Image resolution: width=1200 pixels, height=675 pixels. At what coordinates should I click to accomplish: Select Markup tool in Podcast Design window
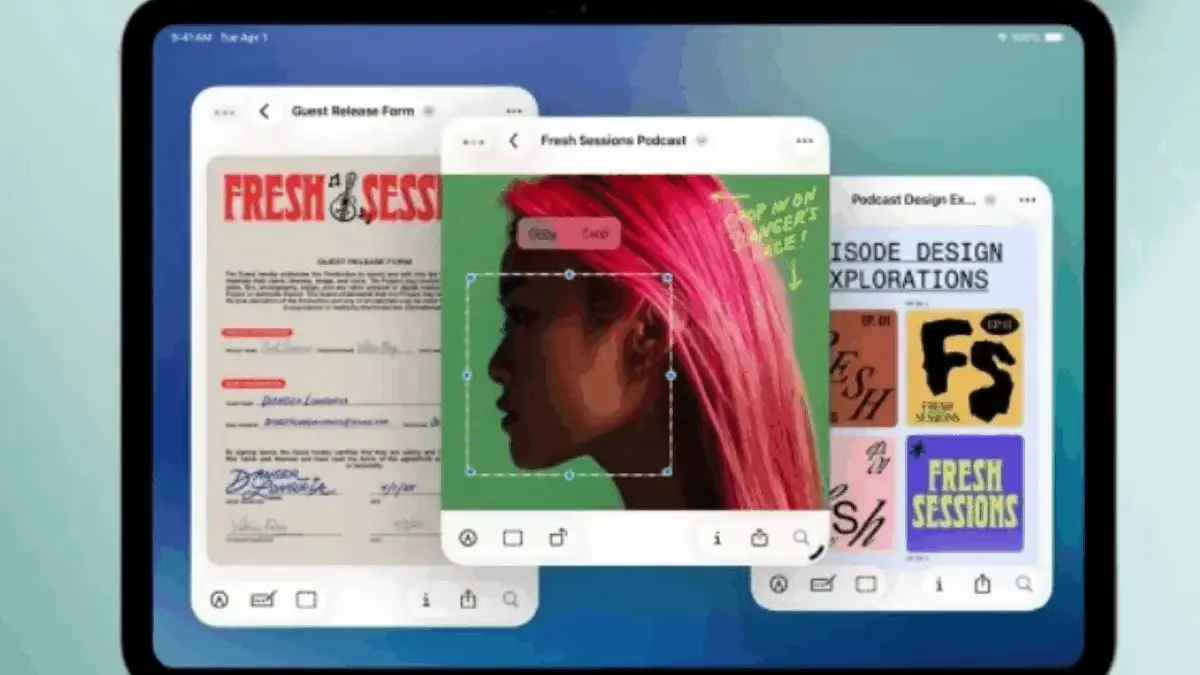tap(779, 584)
